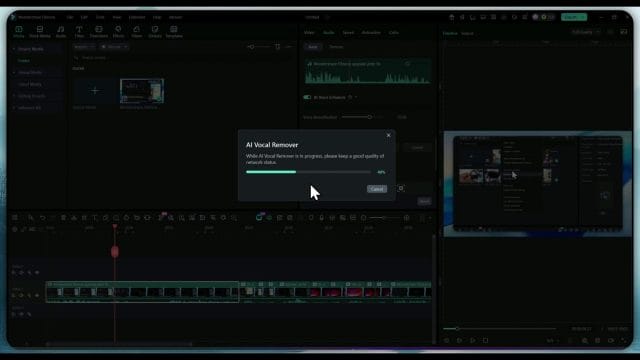Click the preview volume icon

pyautogui.click(x=611, y=340)
